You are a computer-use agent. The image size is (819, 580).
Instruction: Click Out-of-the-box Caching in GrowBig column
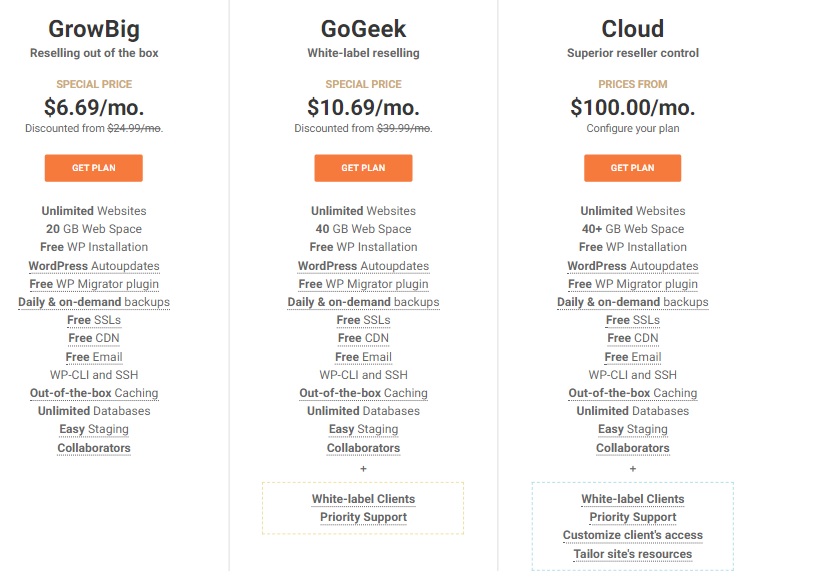(x=94, y=393)
